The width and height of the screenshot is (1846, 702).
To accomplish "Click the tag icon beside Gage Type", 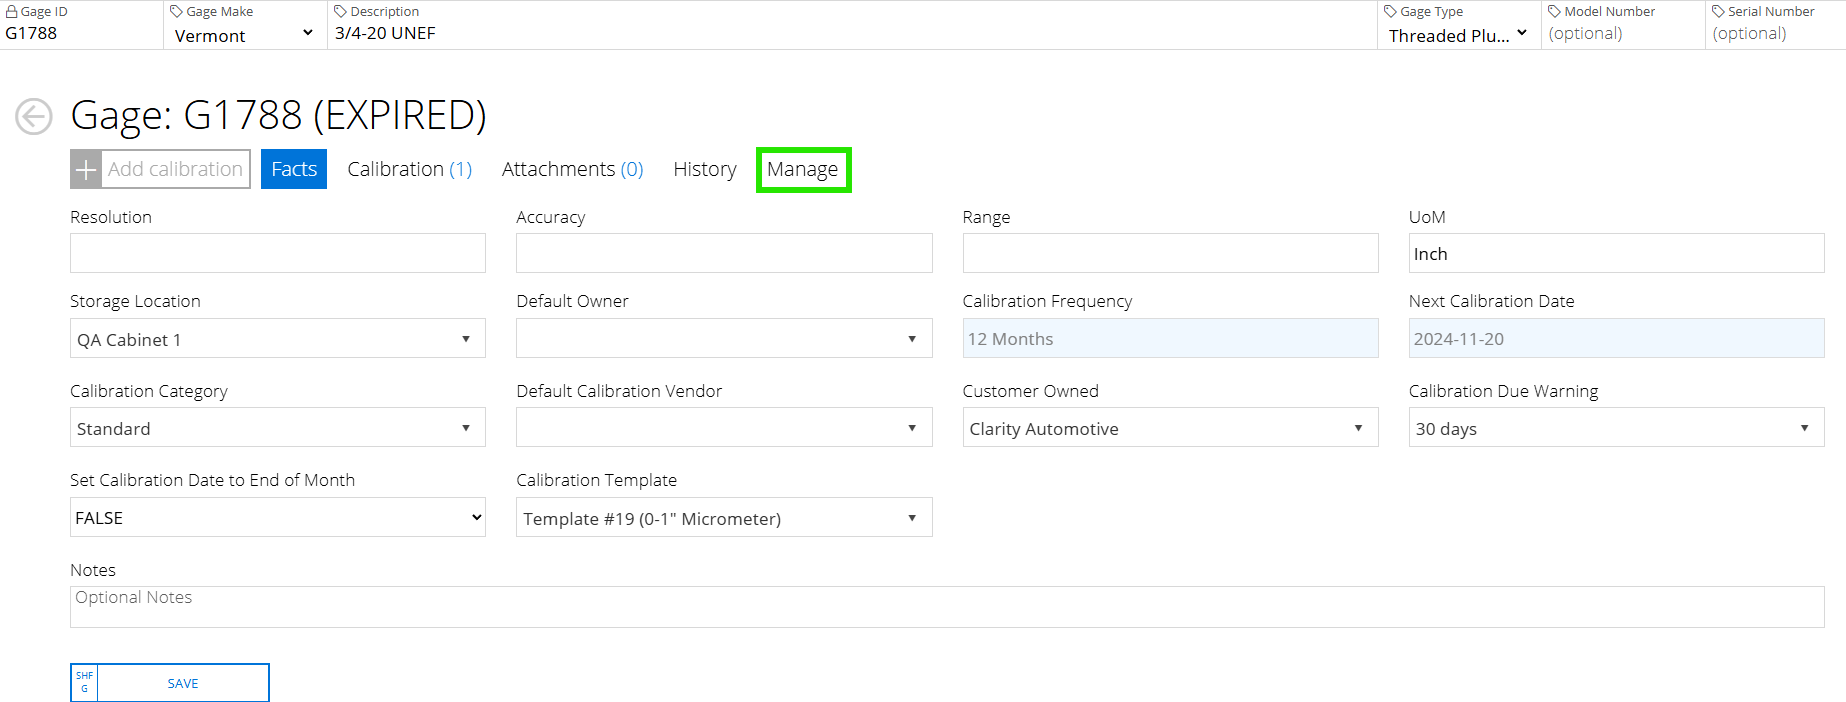I will [1390, 11].
